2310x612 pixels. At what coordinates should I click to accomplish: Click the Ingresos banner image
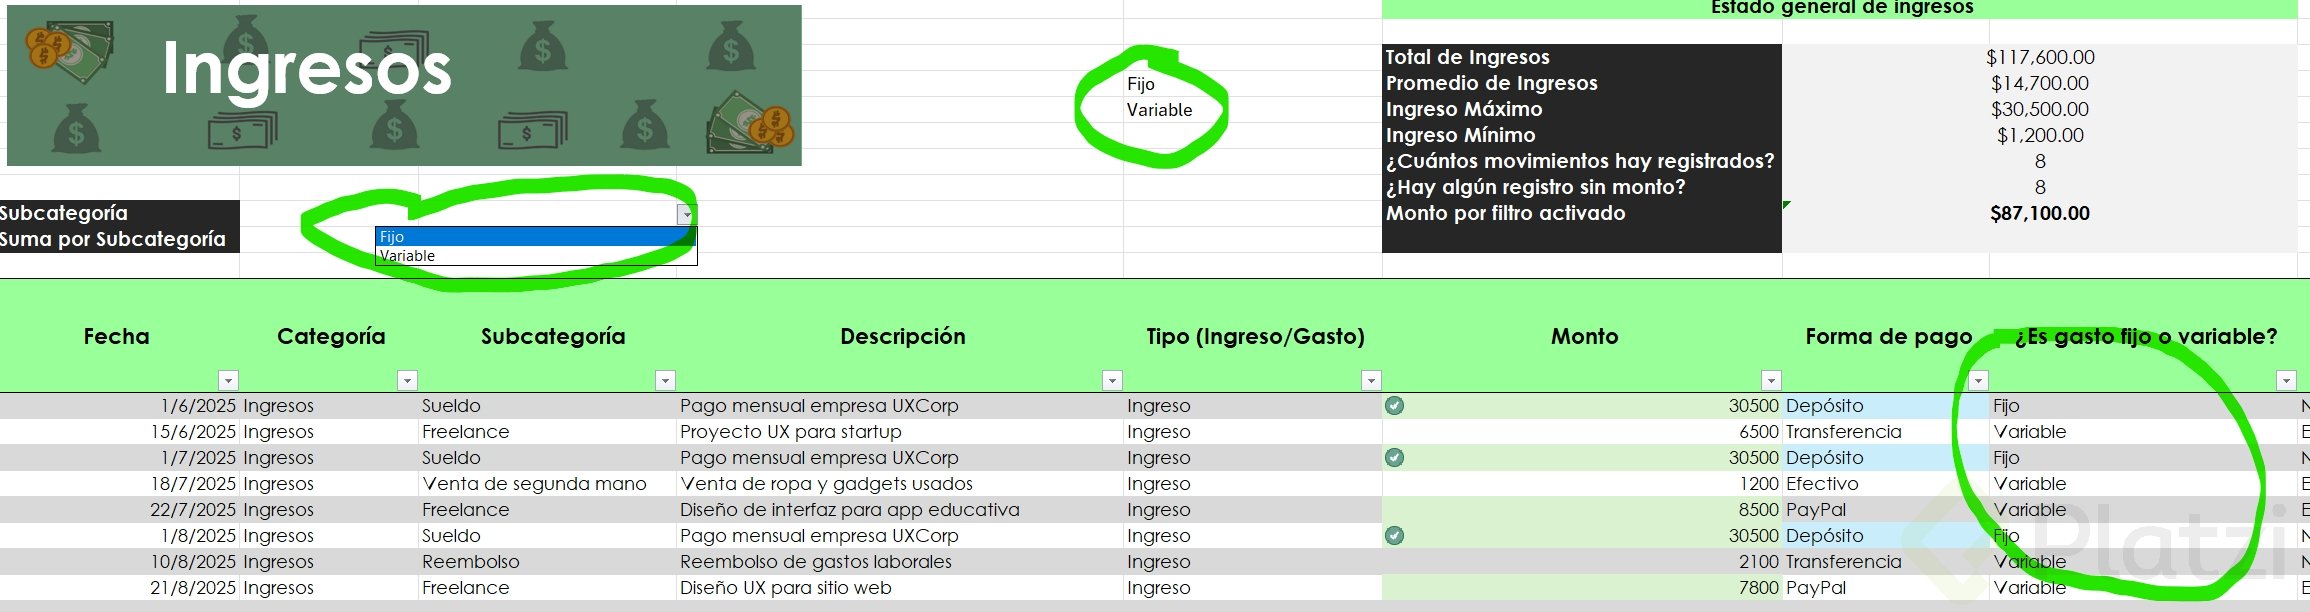point(404,85)
